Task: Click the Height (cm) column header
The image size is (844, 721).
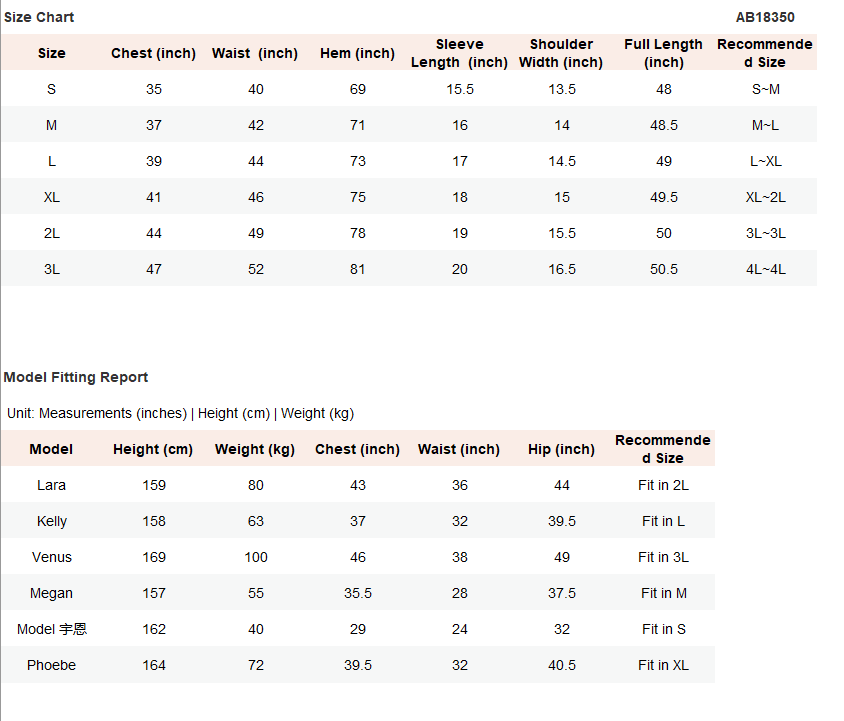Action: point(153,449)
